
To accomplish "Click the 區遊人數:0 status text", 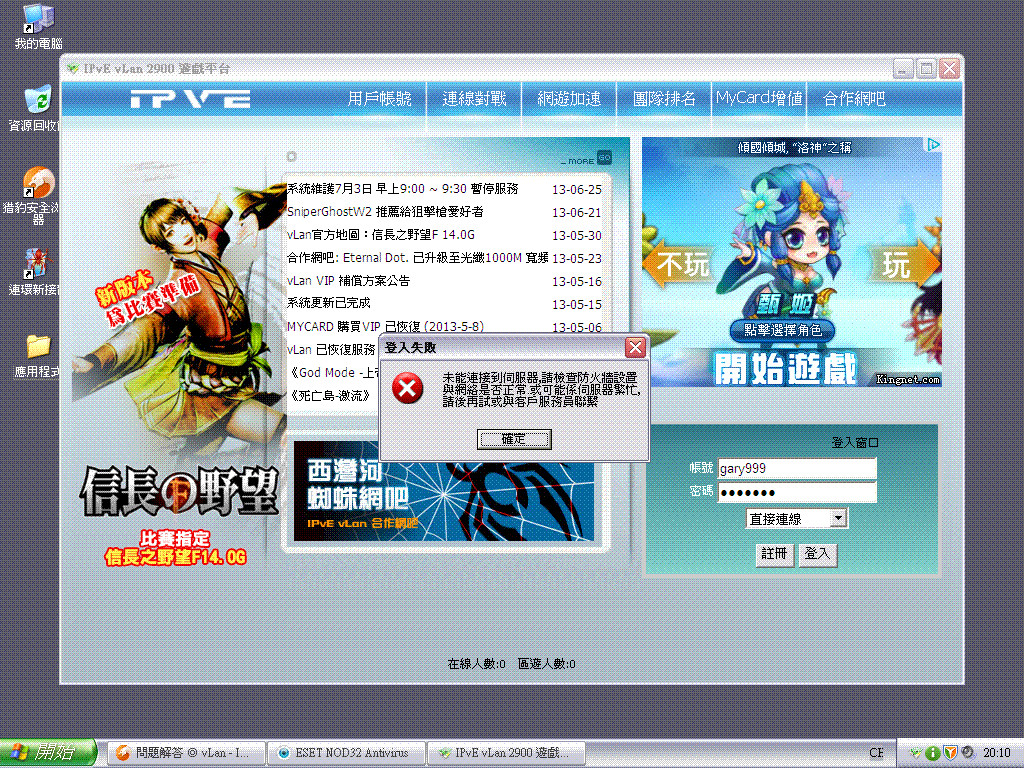I will (547, 664).
